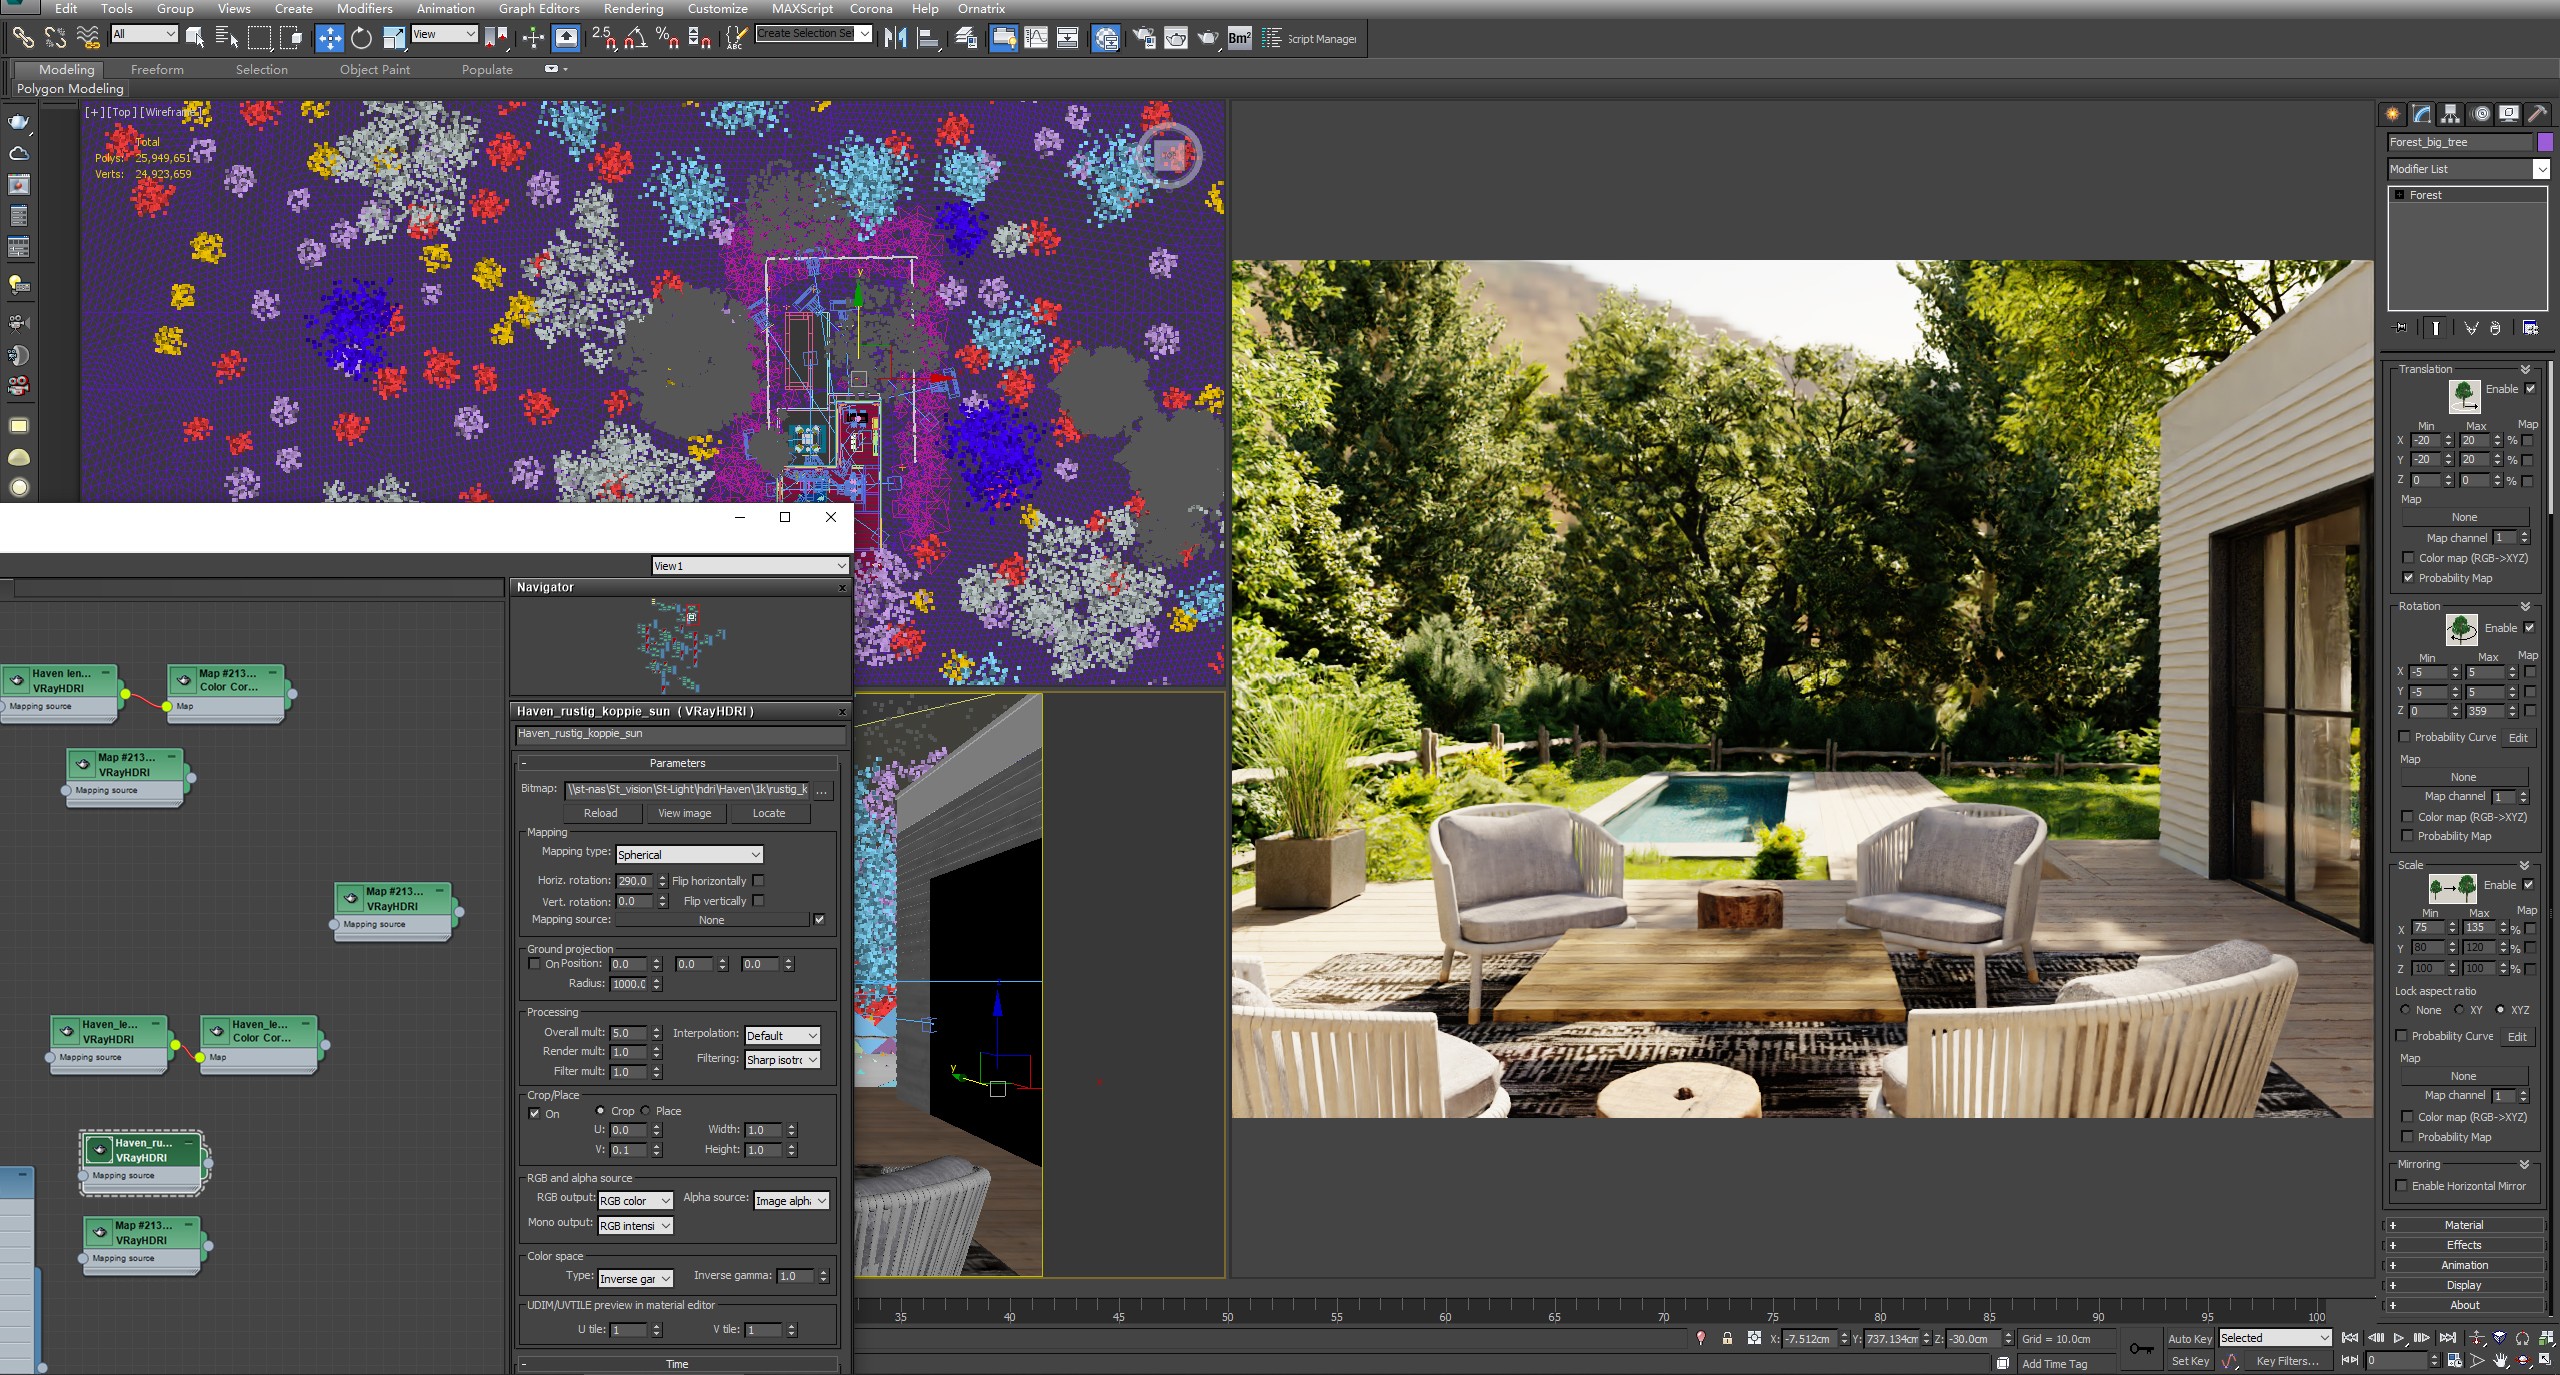
Task: Open the Interpolation Default dropdown
Action: (x=782, y=1035)
